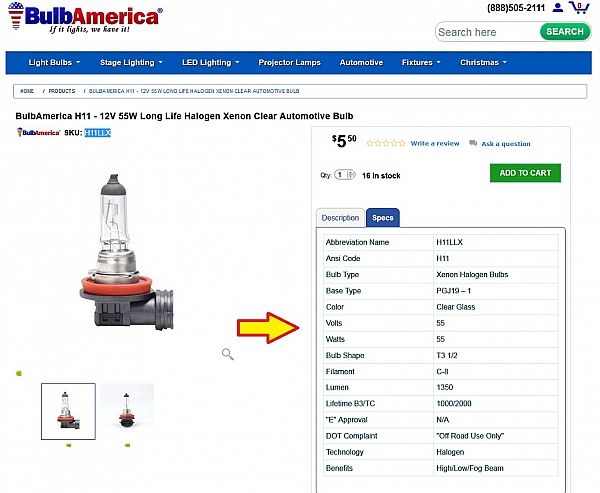The height and width of the screenshot is (493, 600).
Task: Open the shopping cart icon
Action: tap(579, 7)
